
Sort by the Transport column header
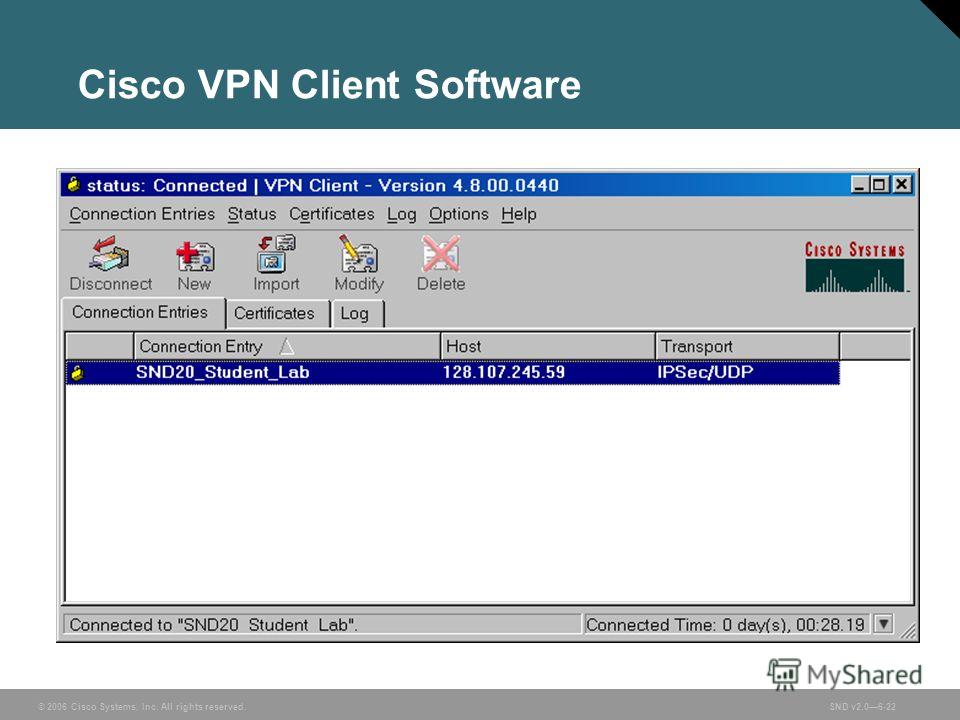(747, 347)
